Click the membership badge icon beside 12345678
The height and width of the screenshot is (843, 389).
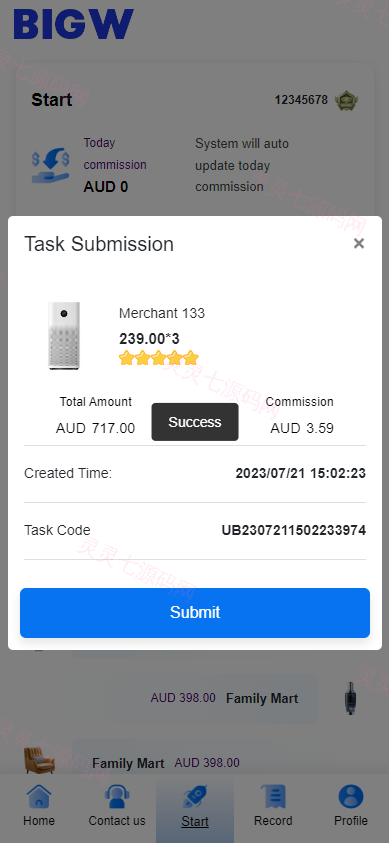(x=347, y=101)
